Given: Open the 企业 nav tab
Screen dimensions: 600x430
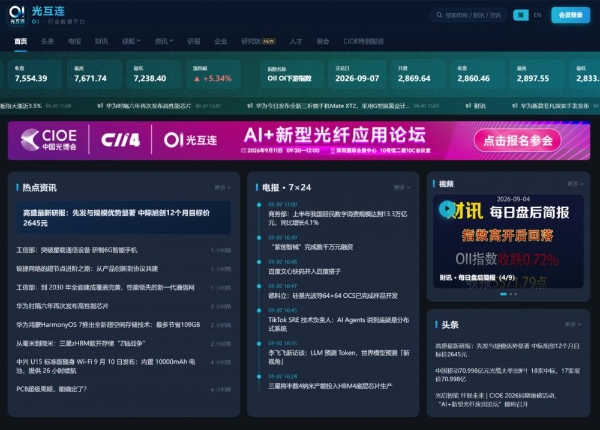Looking at the screenshot, I should click(x=221, y=41).
